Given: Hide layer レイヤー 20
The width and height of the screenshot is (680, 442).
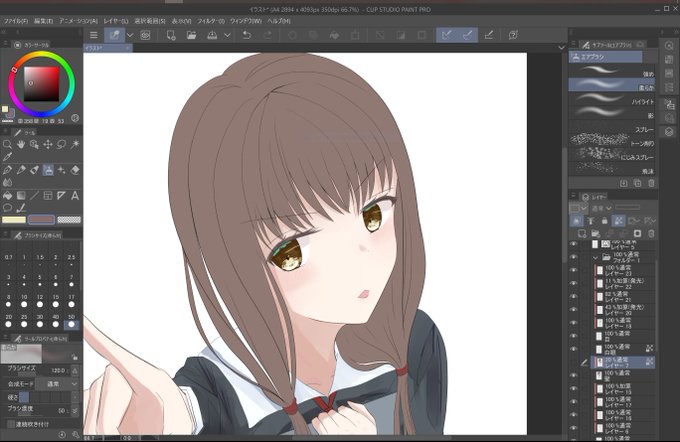Looking at the screenshot, I should click(x=574, y=310).
